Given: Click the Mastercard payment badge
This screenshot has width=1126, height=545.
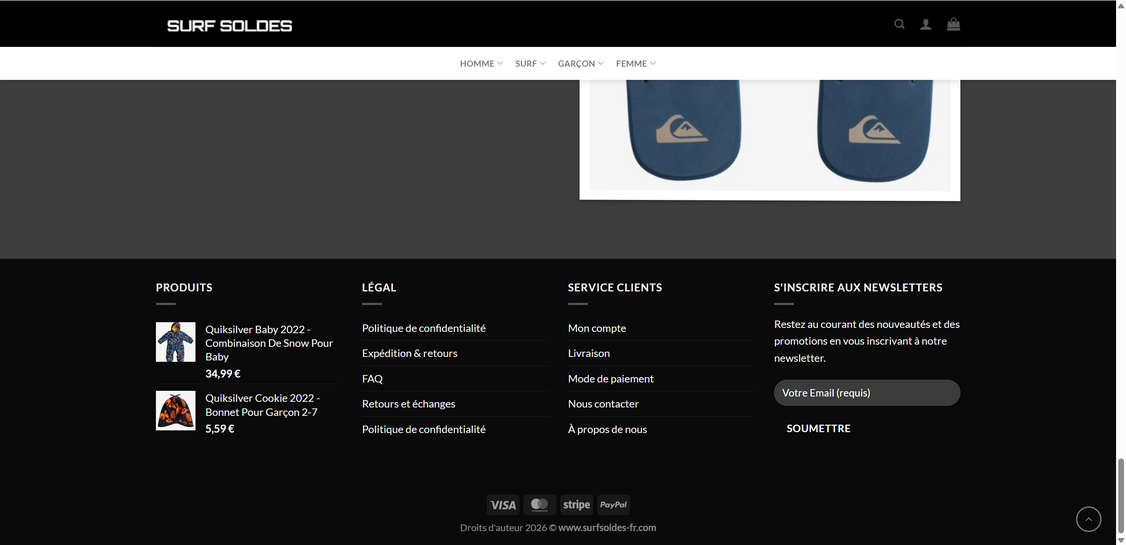Looking at the screenshot, I should 539,505.
